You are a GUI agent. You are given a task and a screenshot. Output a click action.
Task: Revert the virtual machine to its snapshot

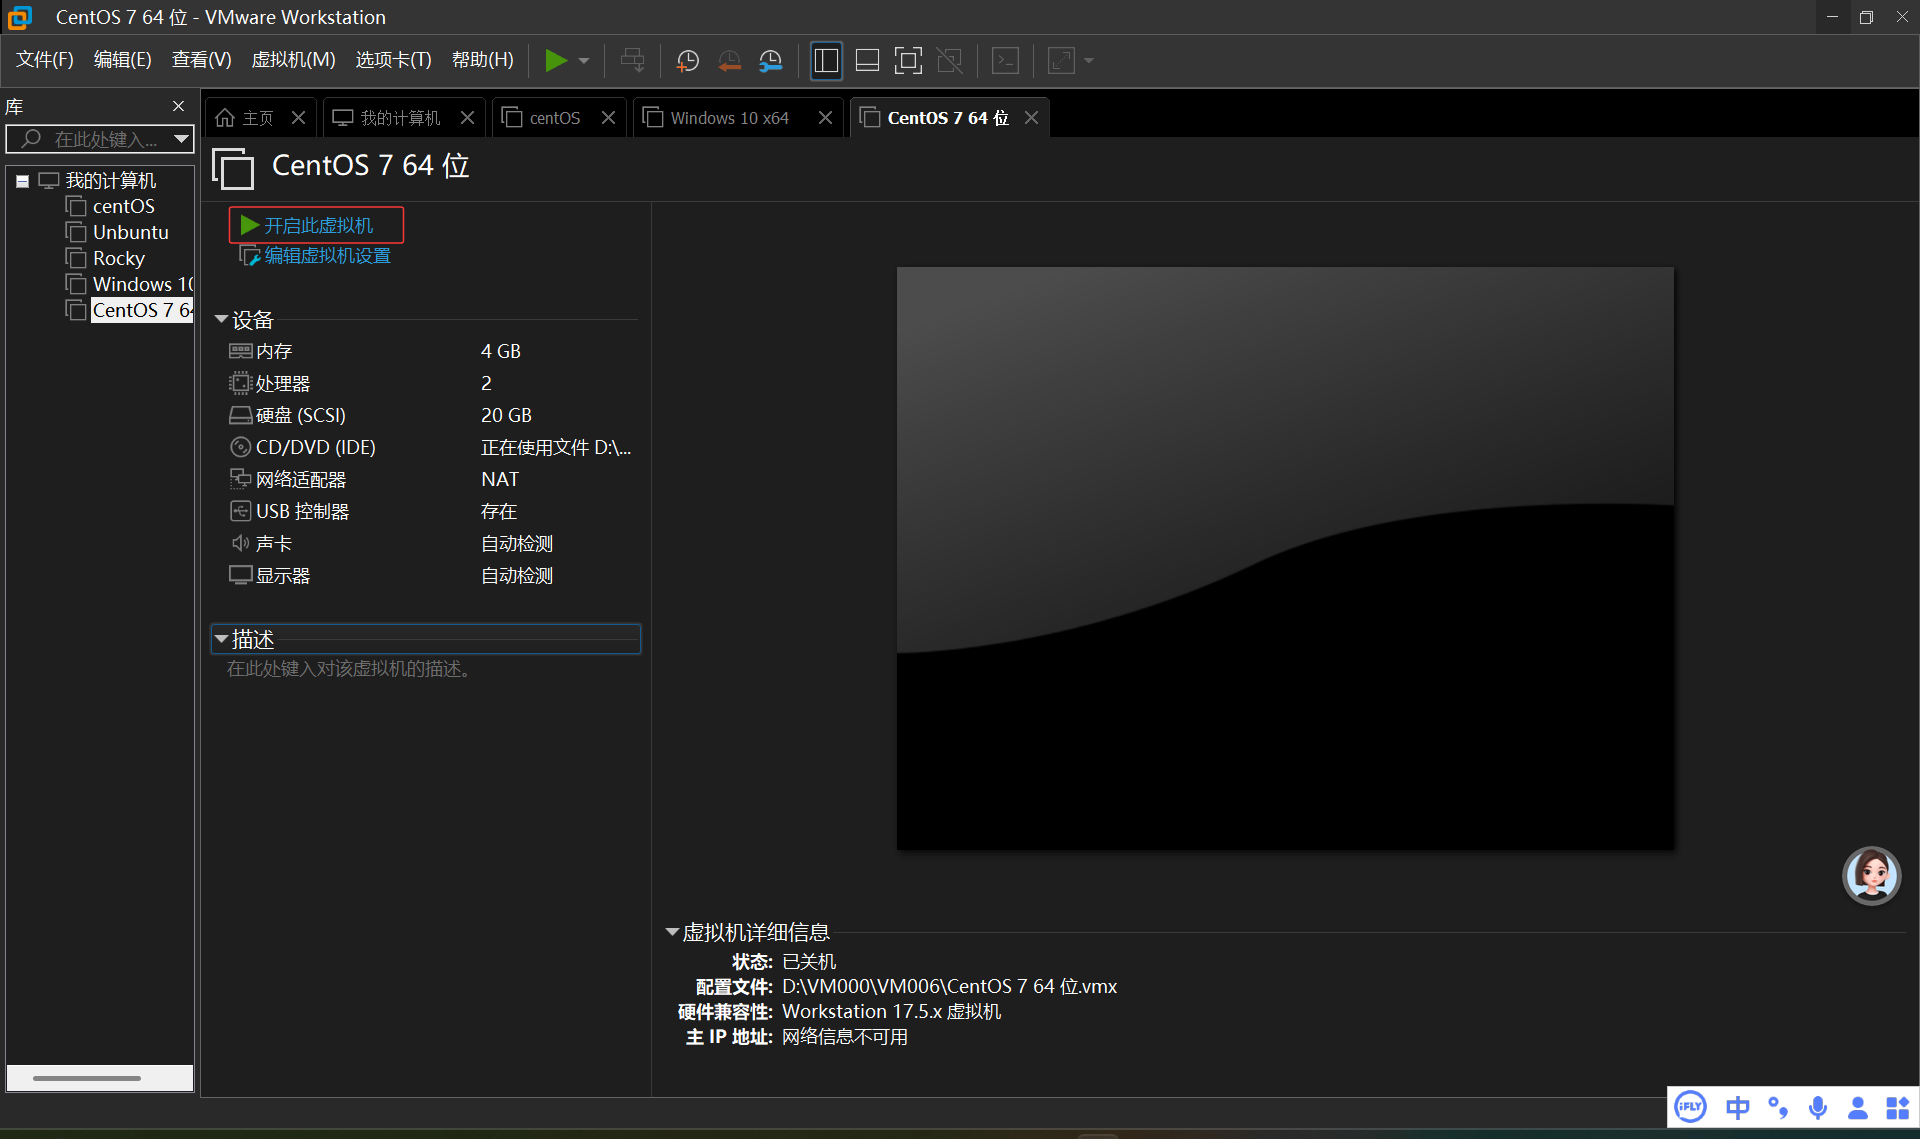coord(729,61)
